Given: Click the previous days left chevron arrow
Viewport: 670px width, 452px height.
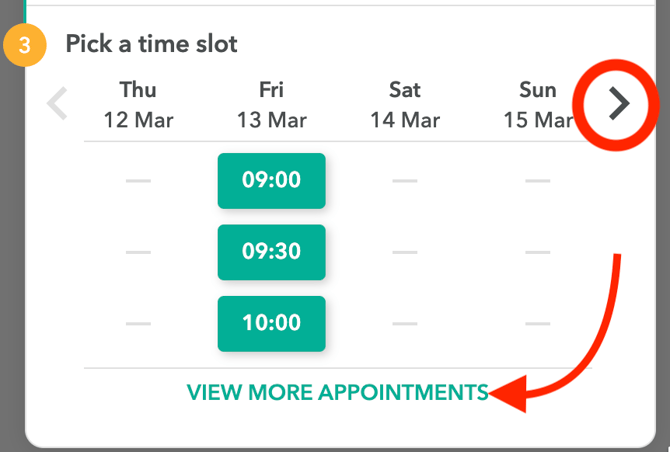Looking at the screenshot, I should (x=57, y=103).
